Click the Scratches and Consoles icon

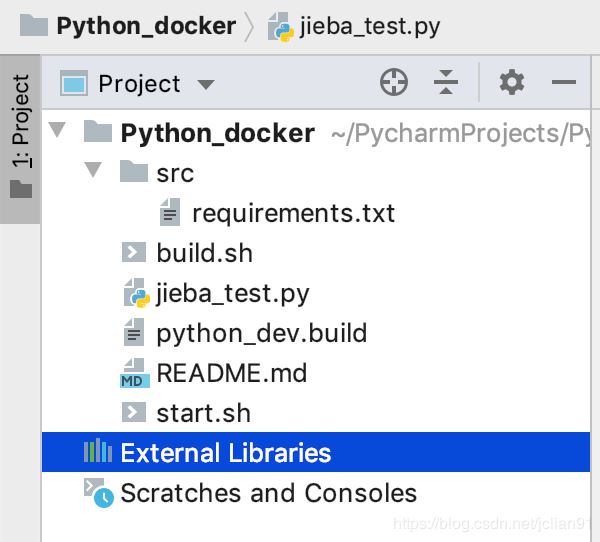point(98,492)
